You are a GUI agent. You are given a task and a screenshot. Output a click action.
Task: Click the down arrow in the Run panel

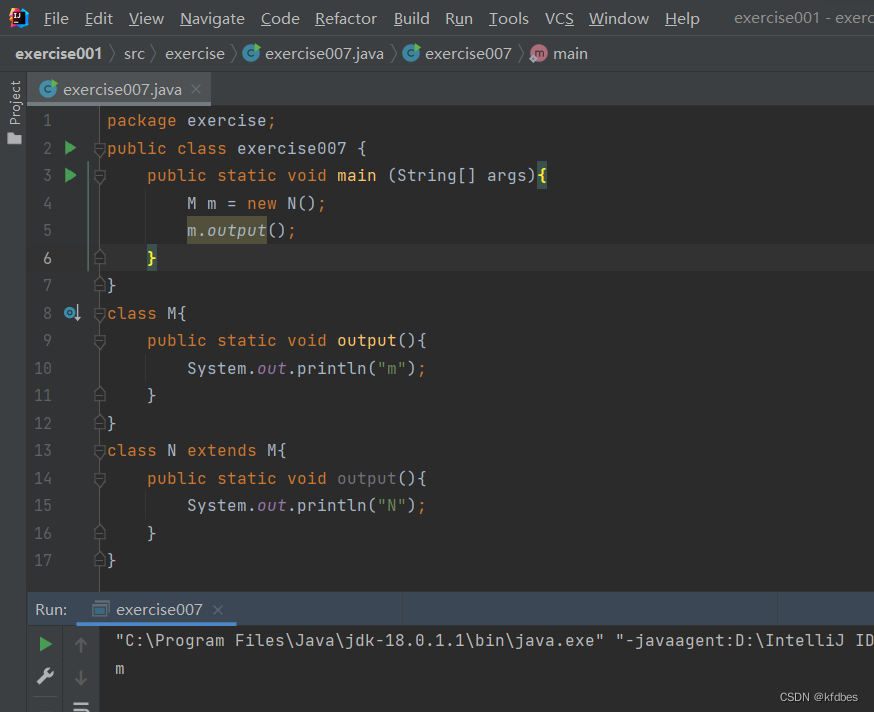[x=81, y=678]
